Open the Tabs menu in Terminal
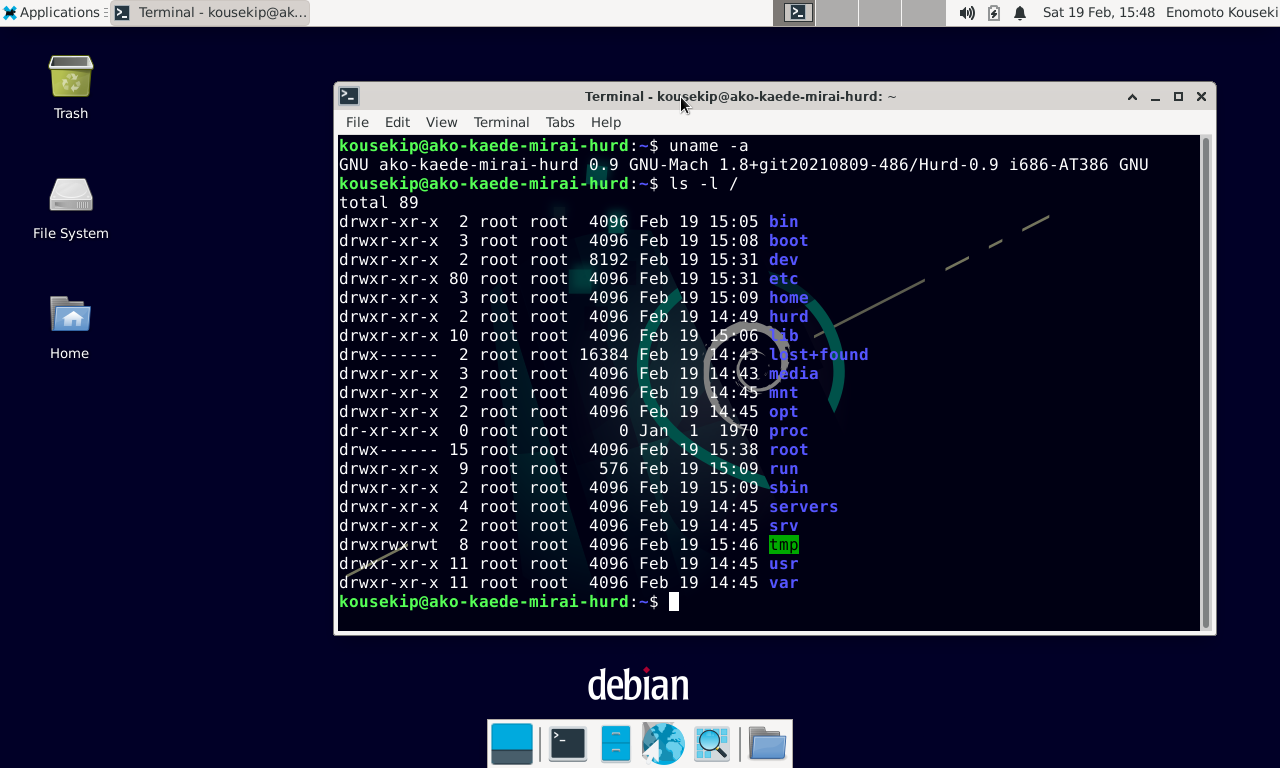1280x768 pixels. pos(560,122)
